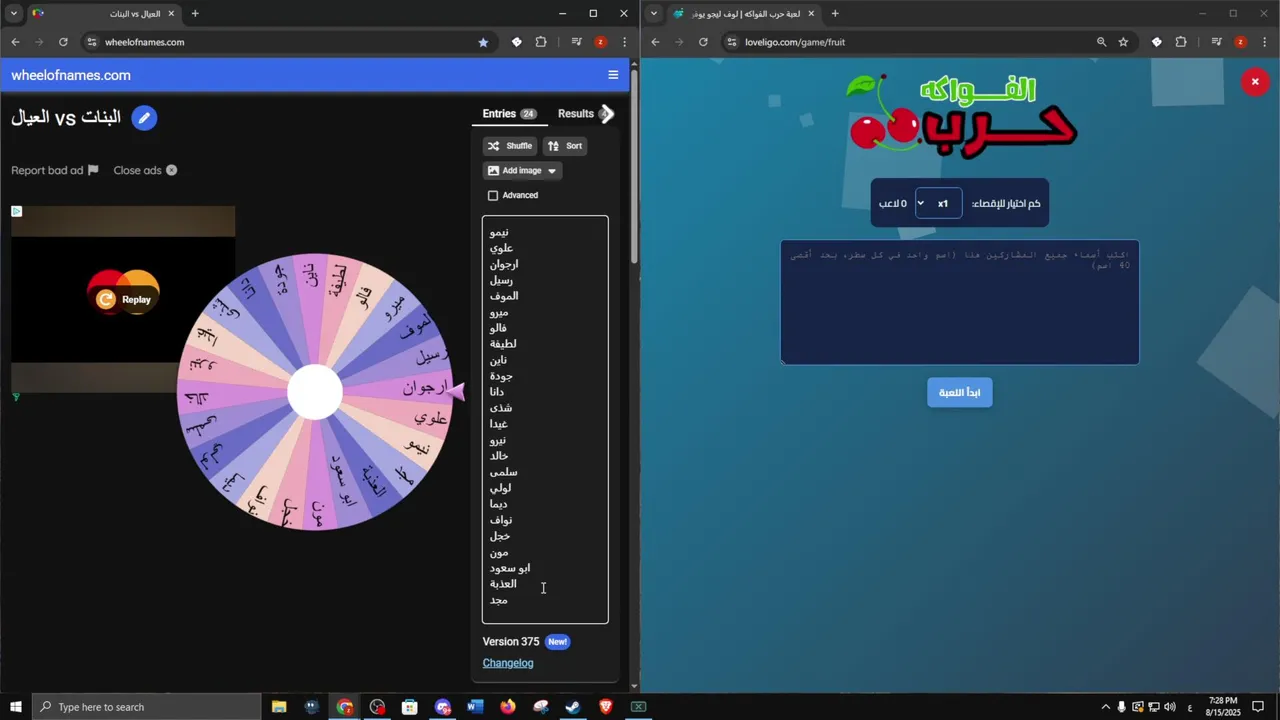
Task: Reload the loveligo game page
Action: pyautogui.click(x=703, y=42)
